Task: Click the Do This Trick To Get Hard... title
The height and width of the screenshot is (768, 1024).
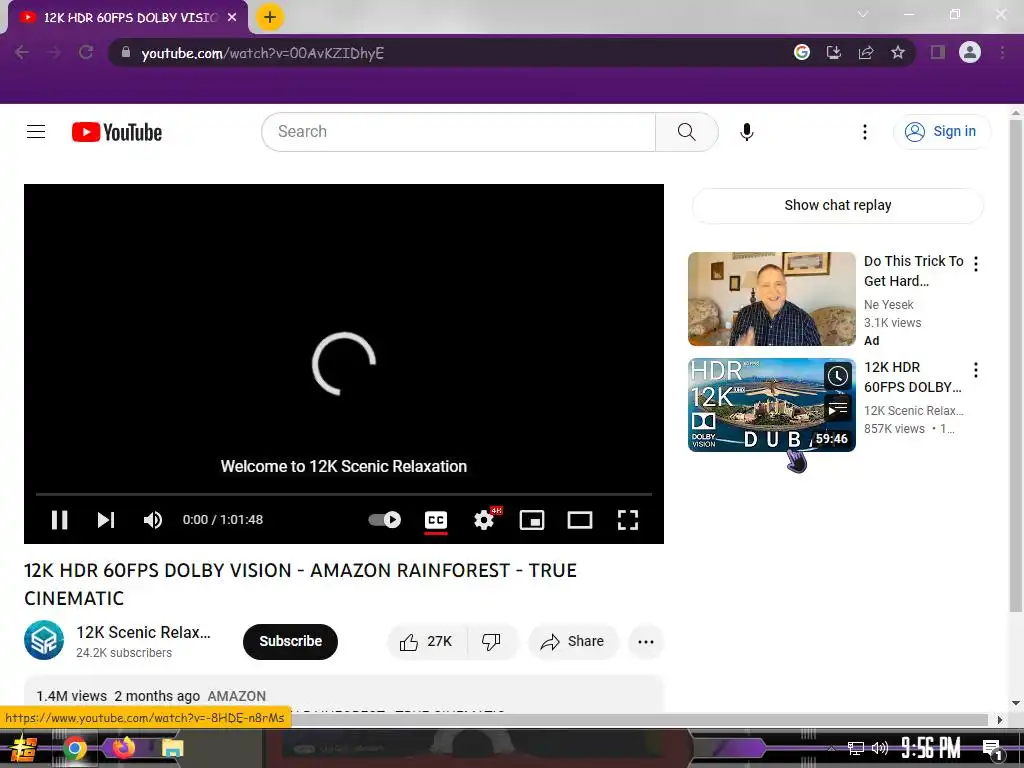Action: 914,271
